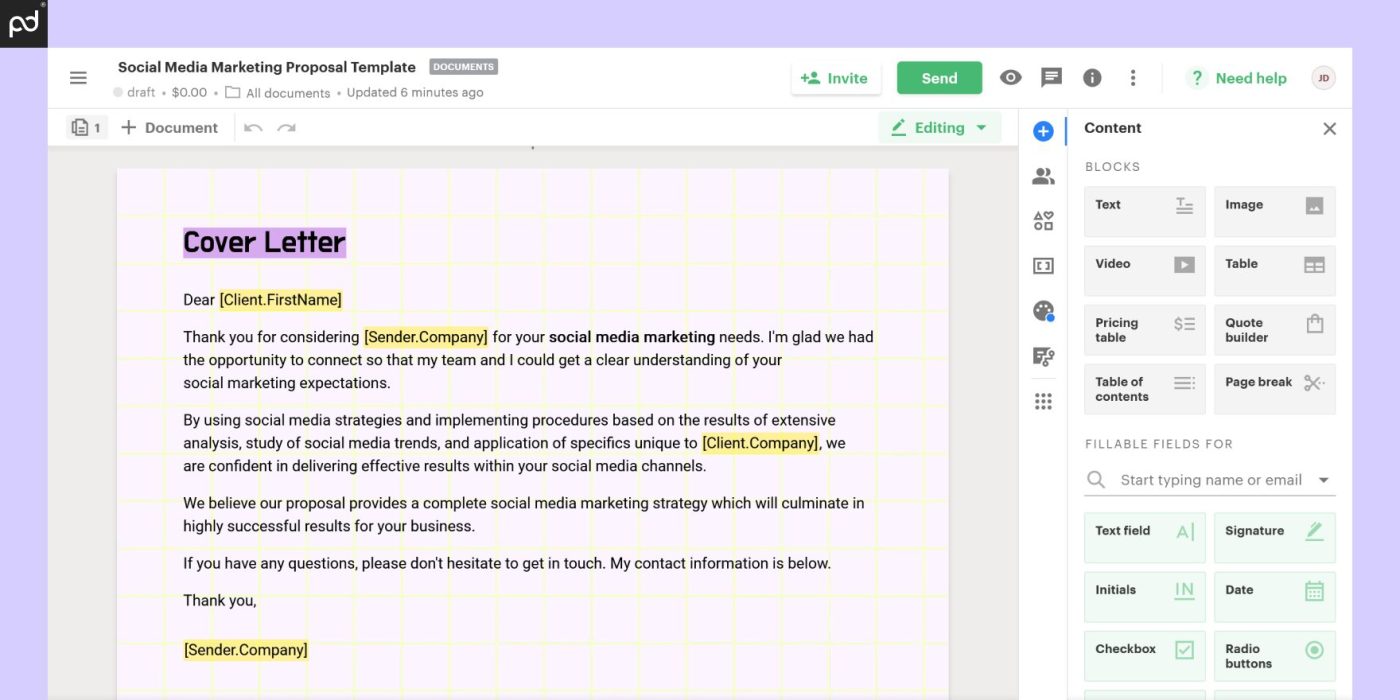Preview the document with the eye icon
The image size is (1400, 700).
click(x=1010, y=77)
